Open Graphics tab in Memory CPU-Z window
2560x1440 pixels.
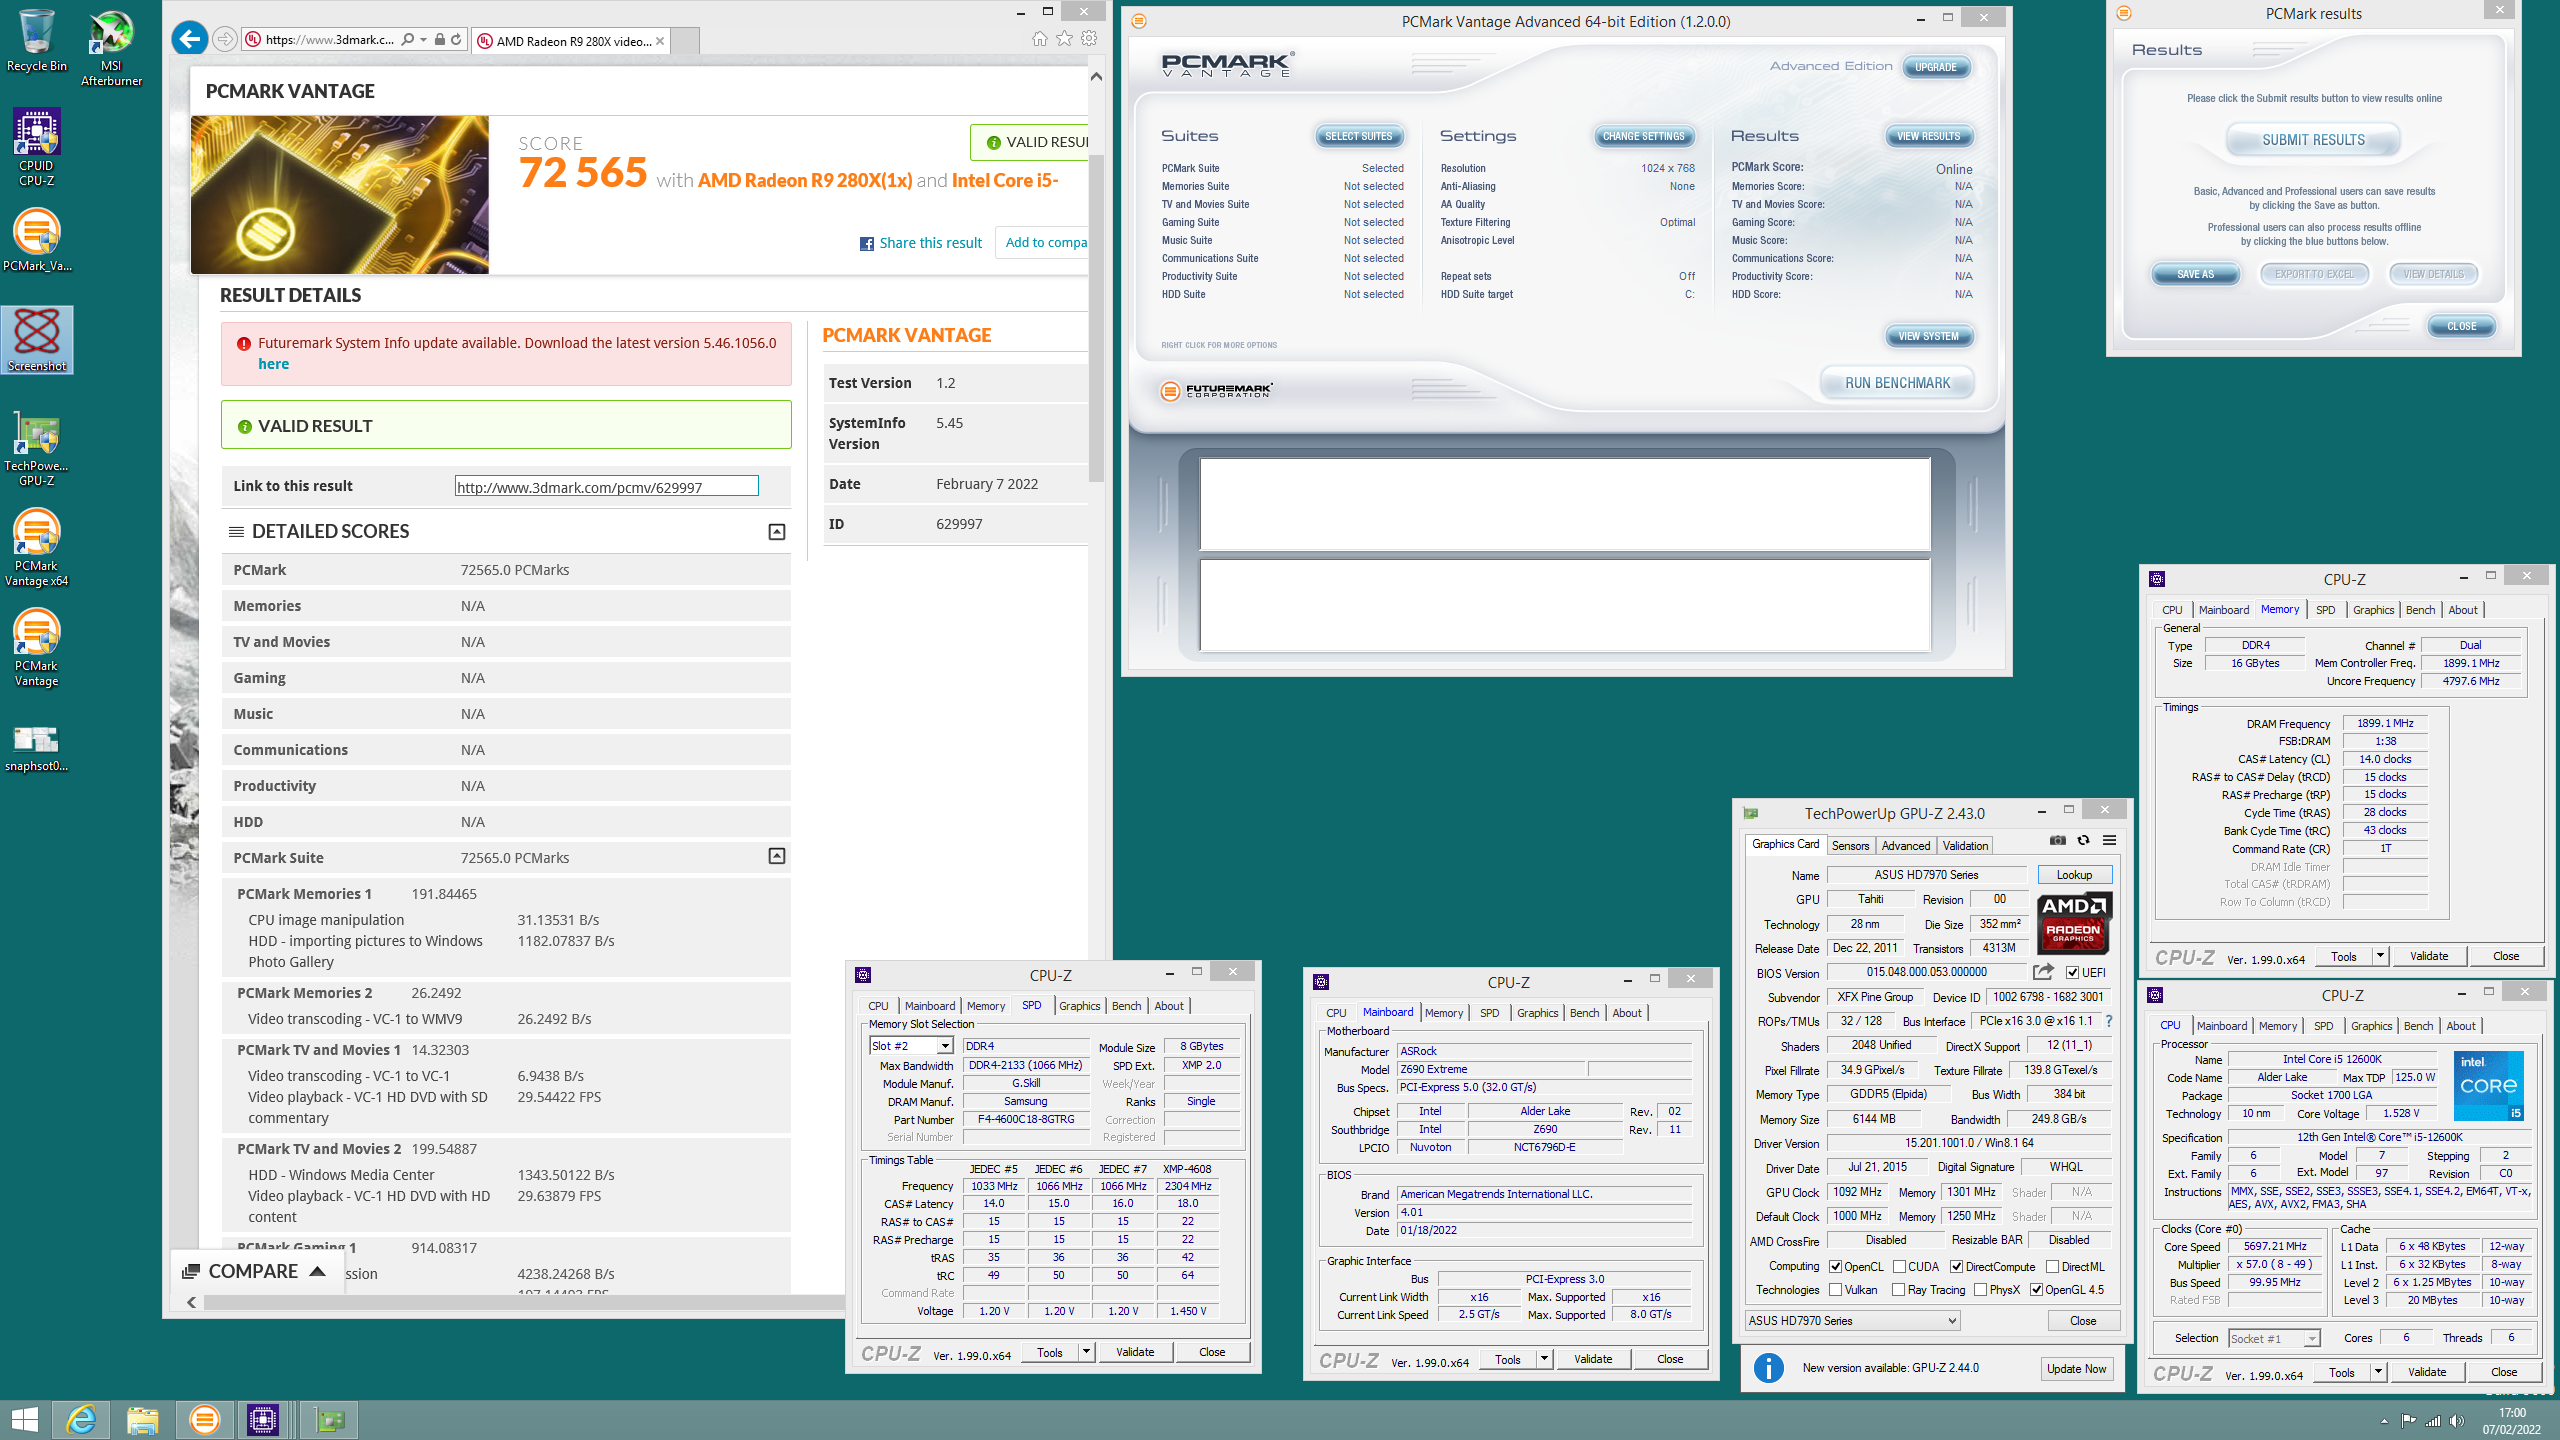pyautogui.click(x=2373, y=610)
